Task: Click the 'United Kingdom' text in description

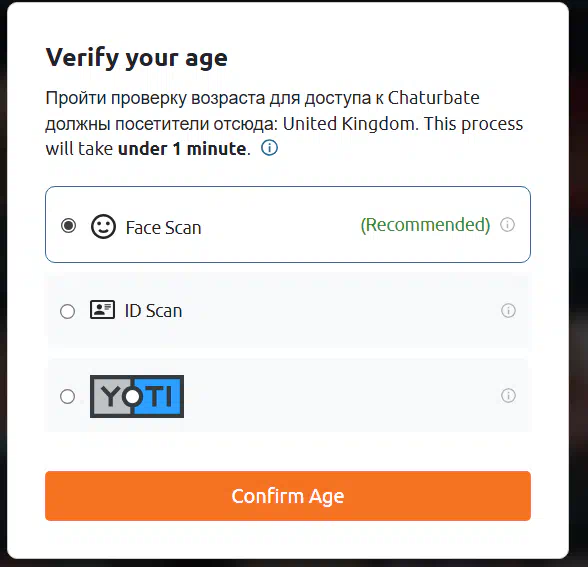Action: (x=349, y=124)
